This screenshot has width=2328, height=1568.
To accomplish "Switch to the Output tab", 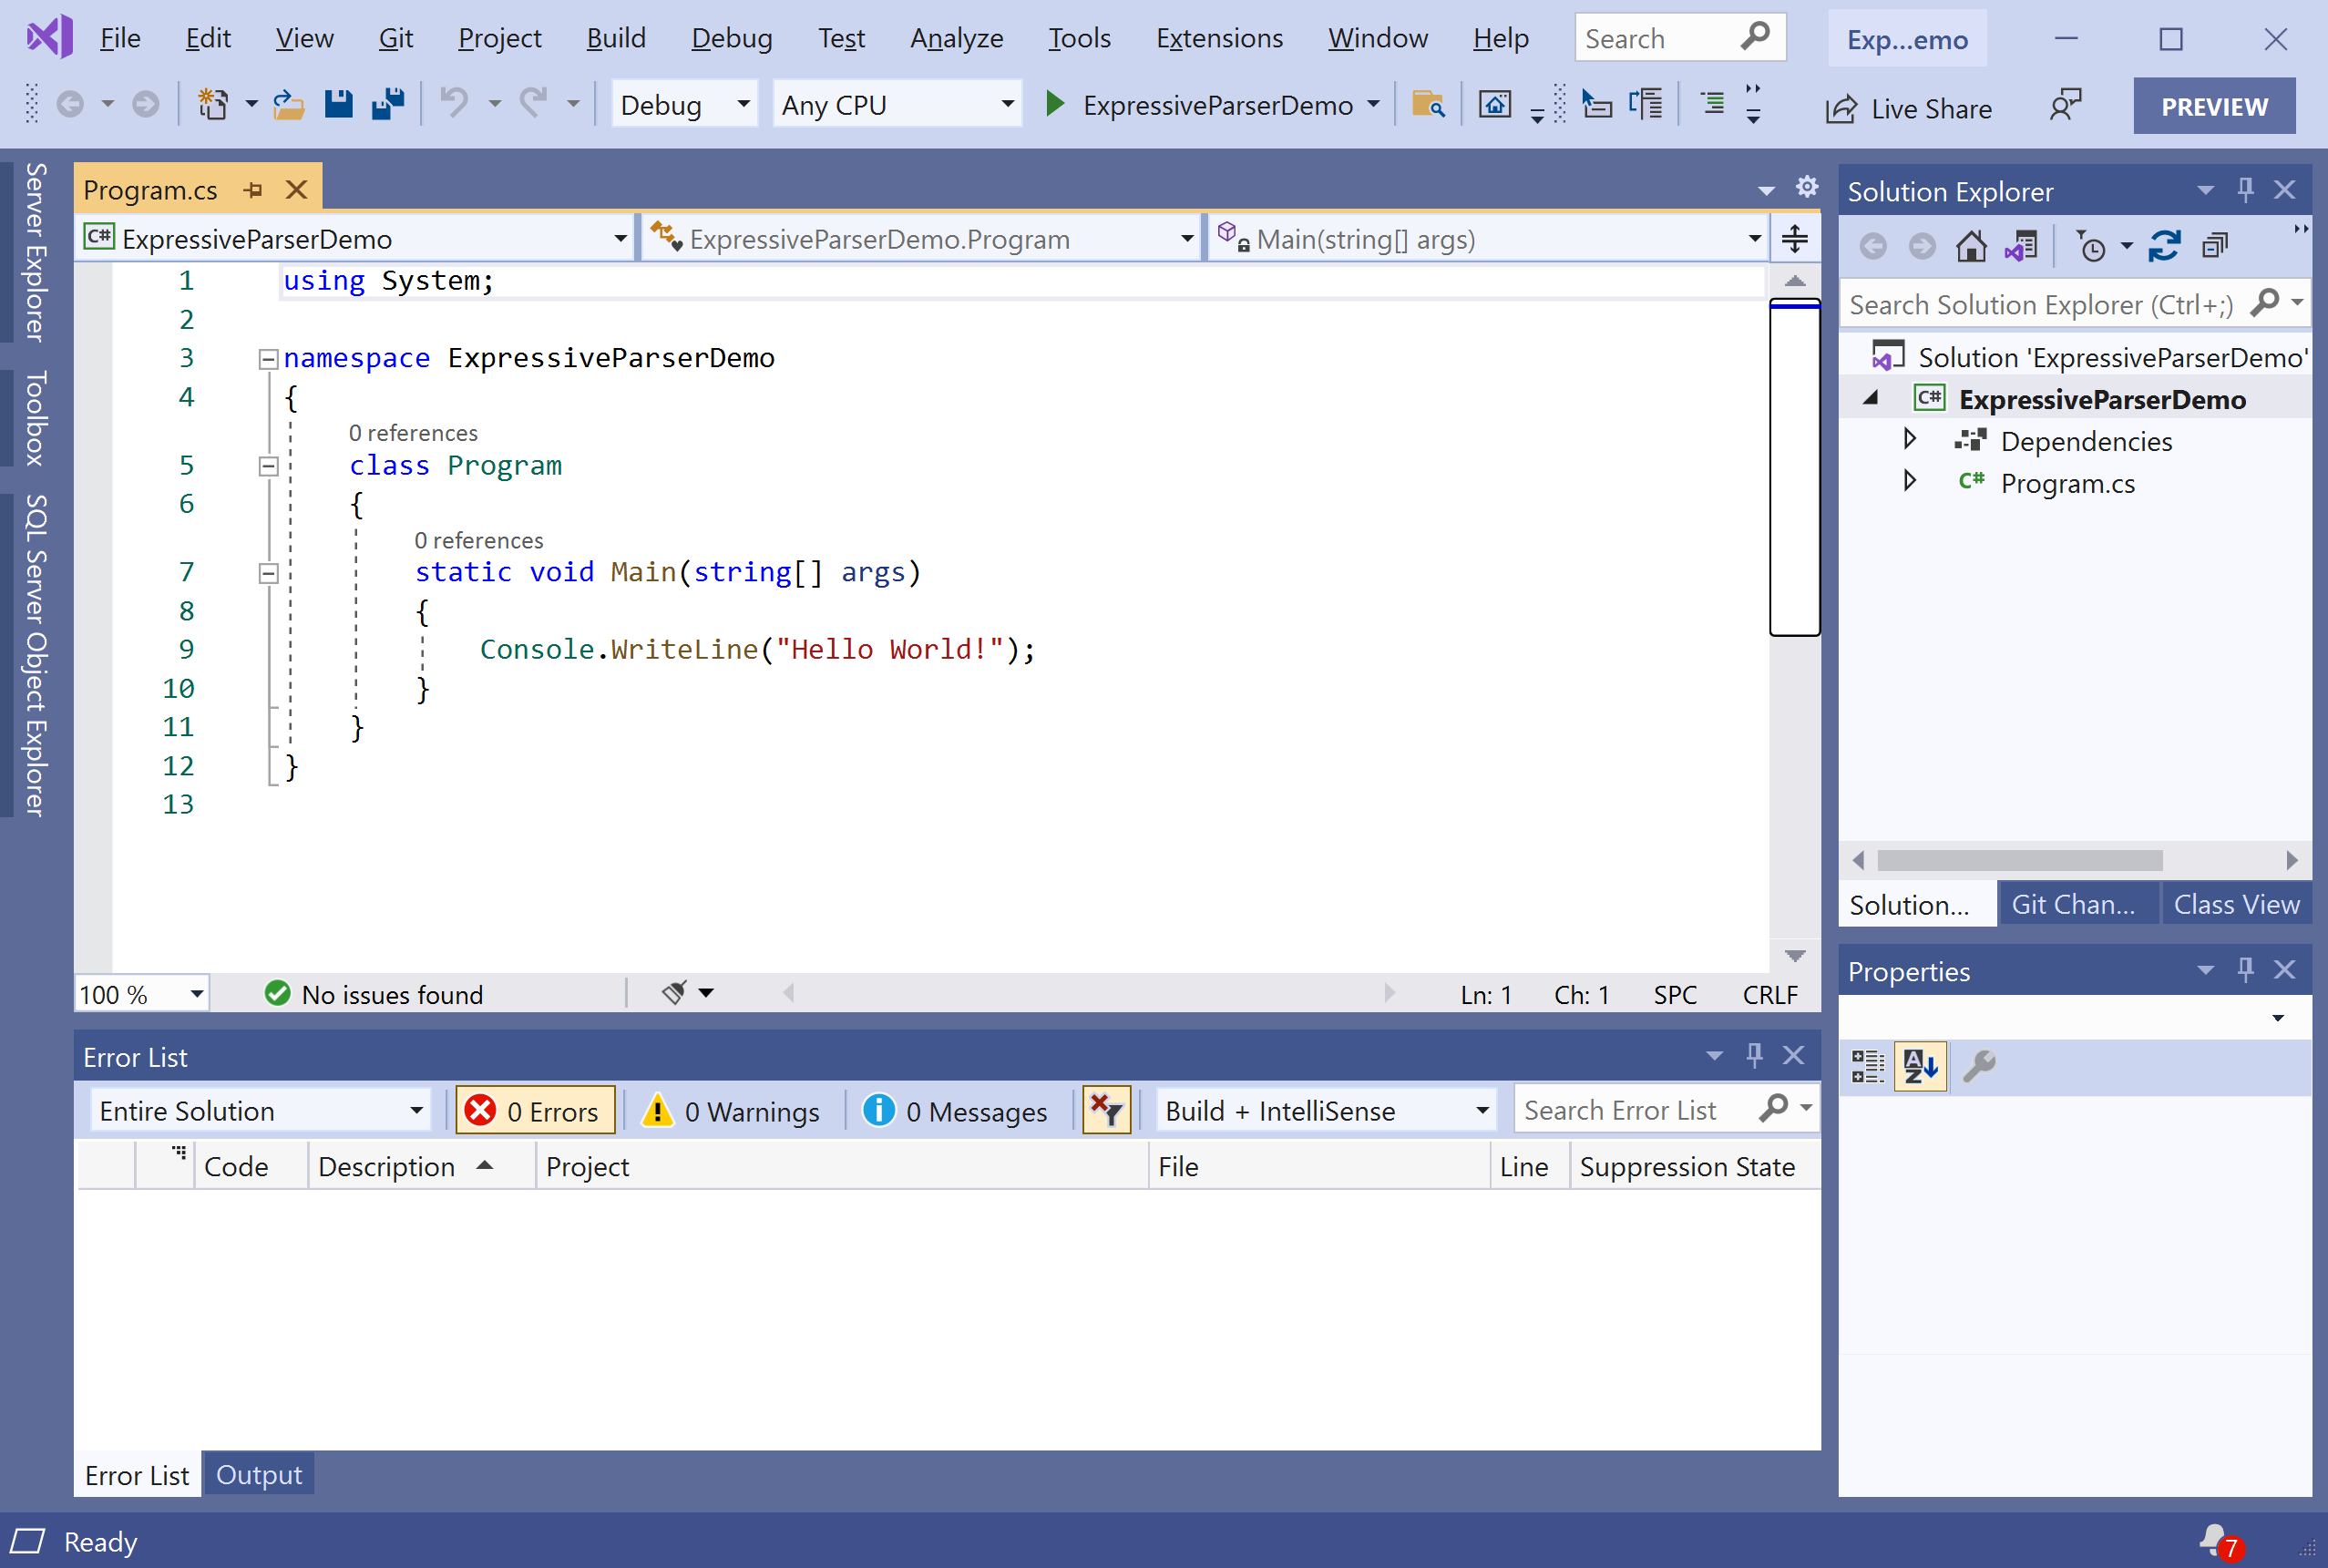I will pyautogui.click(x=258, y=1475).
